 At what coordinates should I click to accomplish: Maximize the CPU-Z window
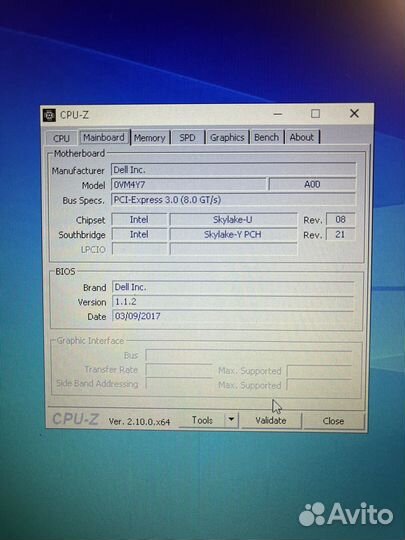coord(315,114)
